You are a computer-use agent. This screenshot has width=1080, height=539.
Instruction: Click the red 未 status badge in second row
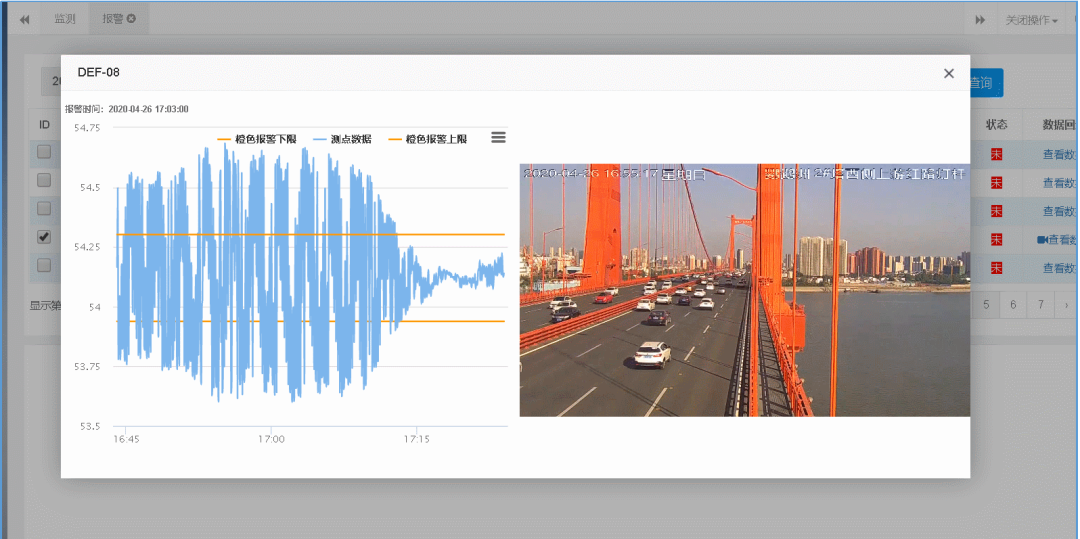(995, 182)
